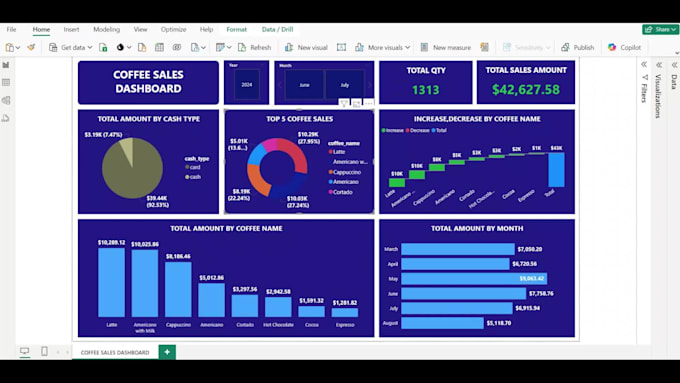This screenshot has height=383, width=680.
Task: Switch to the View tab
Action: (x=140, y=29)
